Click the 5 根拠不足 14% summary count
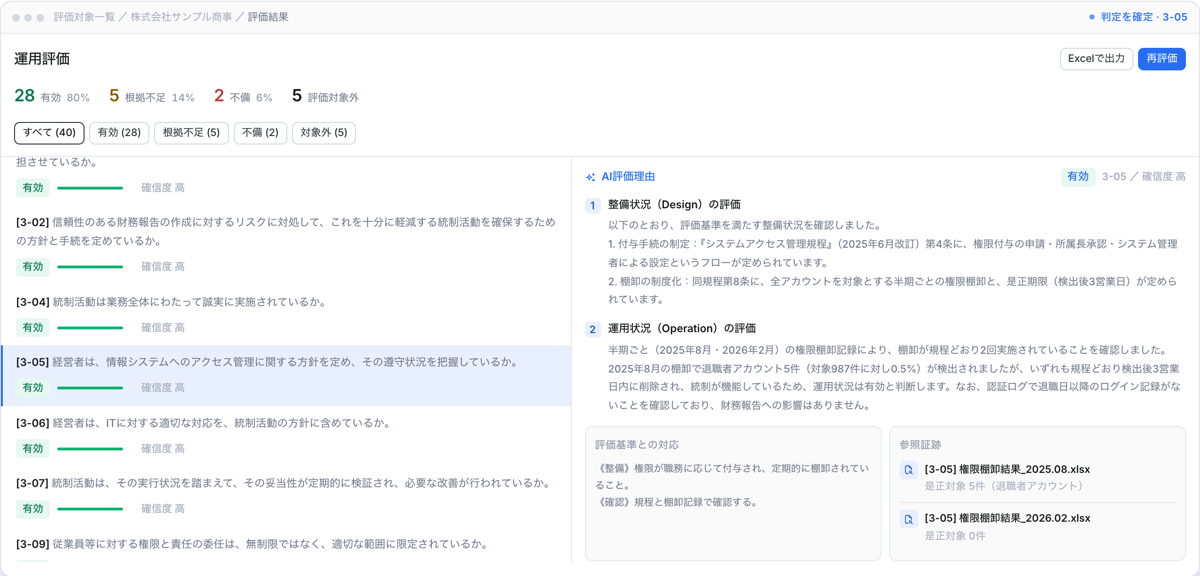 (x=152, y=96)
